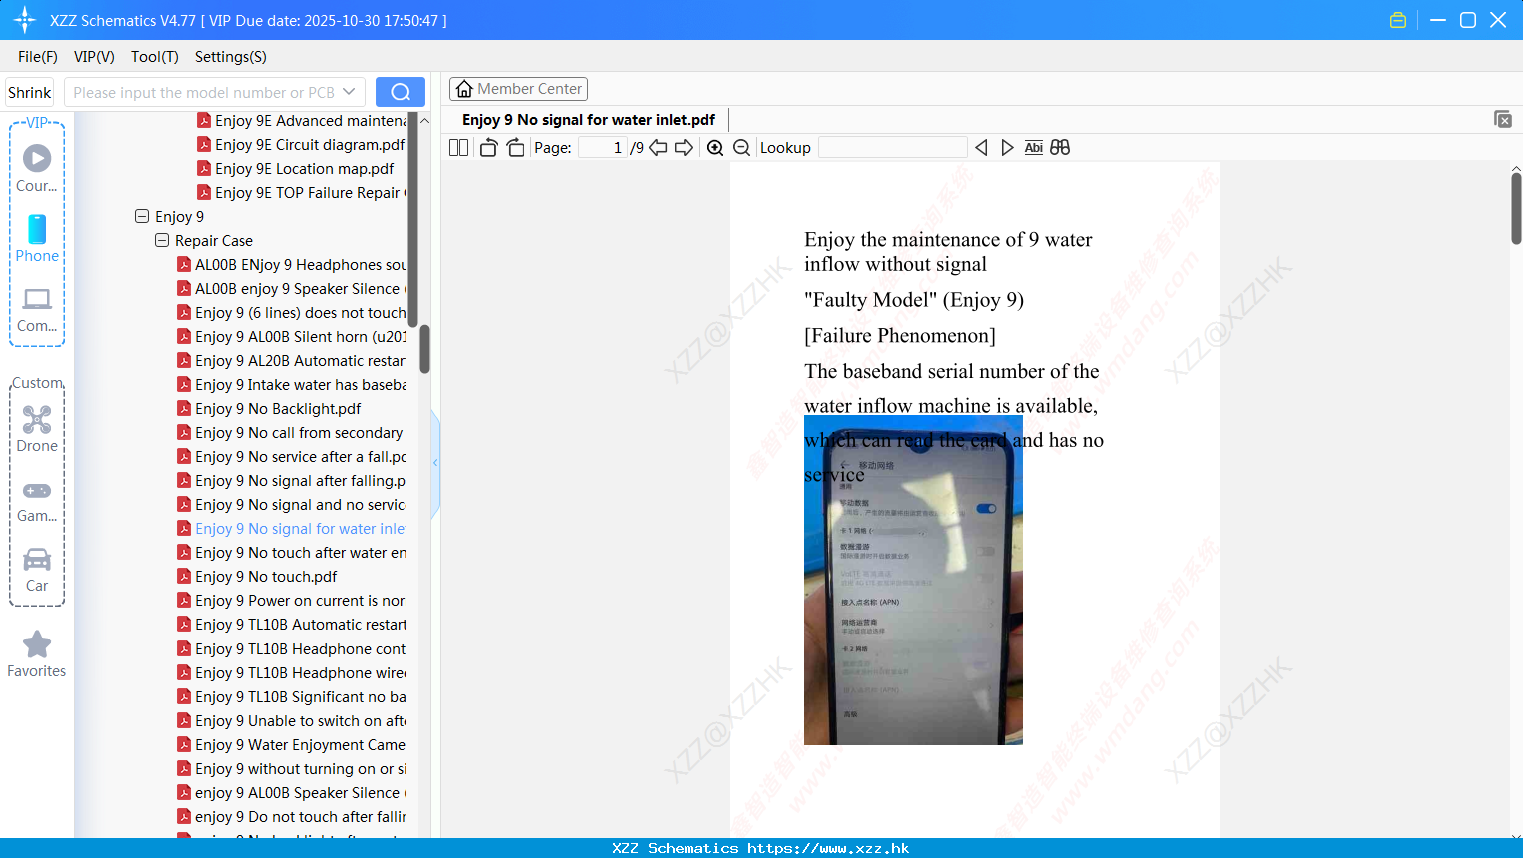Image resolution: width=1523 pixels, height=858 pixels.
Task: Open AL00B ENjoy 9 Headphones file
Action: (292, 264)
